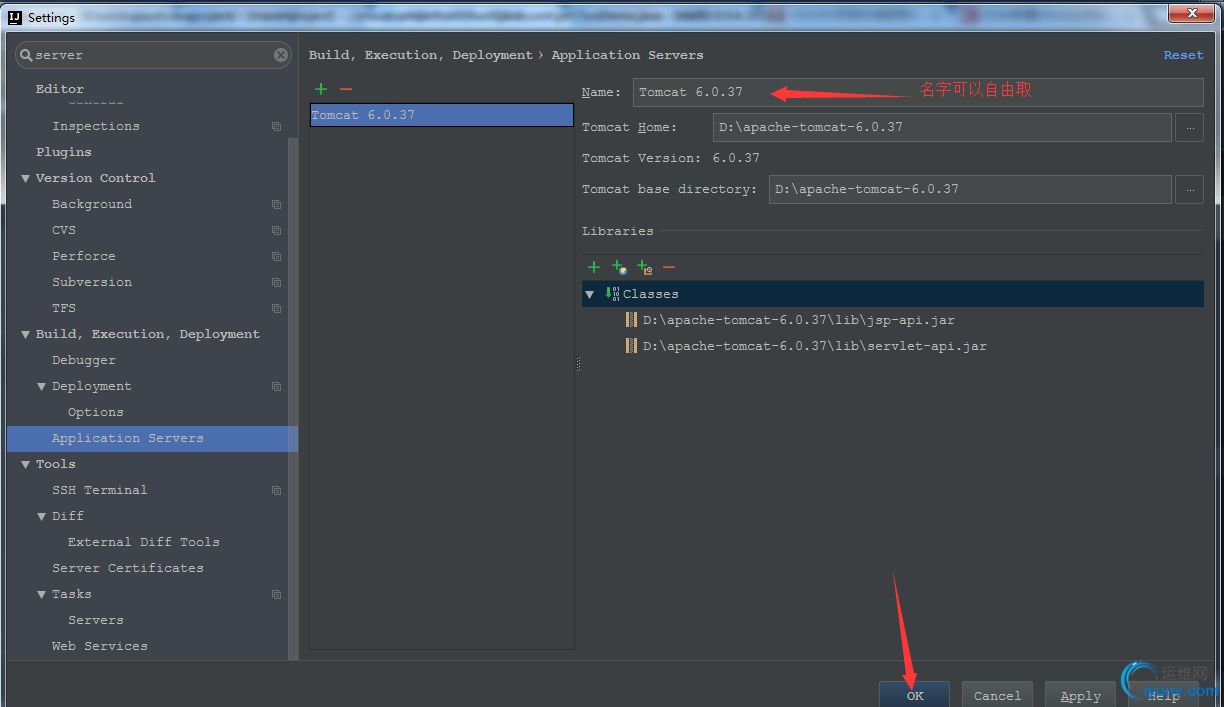This screenshot has height=707, width=1224.
Task: Select TFS settings
Action: coord(64,308)
